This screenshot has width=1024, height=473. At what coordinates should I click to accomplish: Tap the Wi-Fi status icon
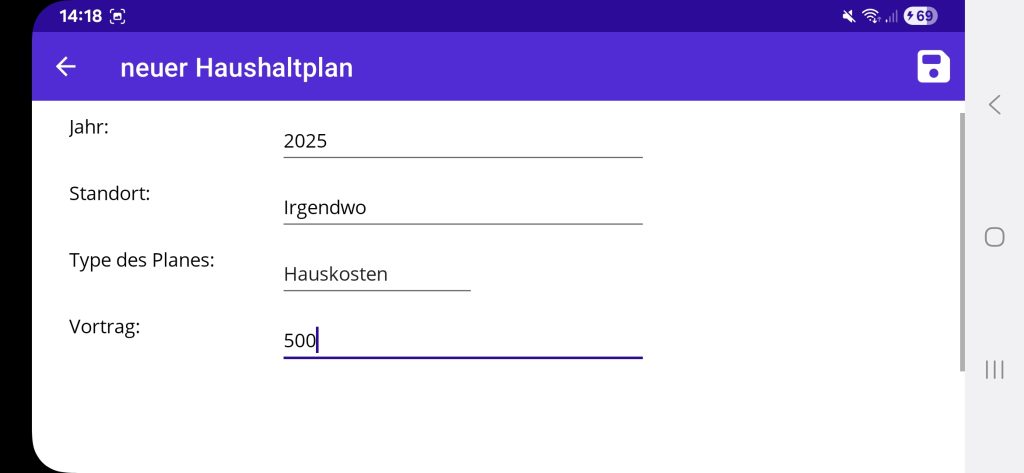click(x=870, y=16)
